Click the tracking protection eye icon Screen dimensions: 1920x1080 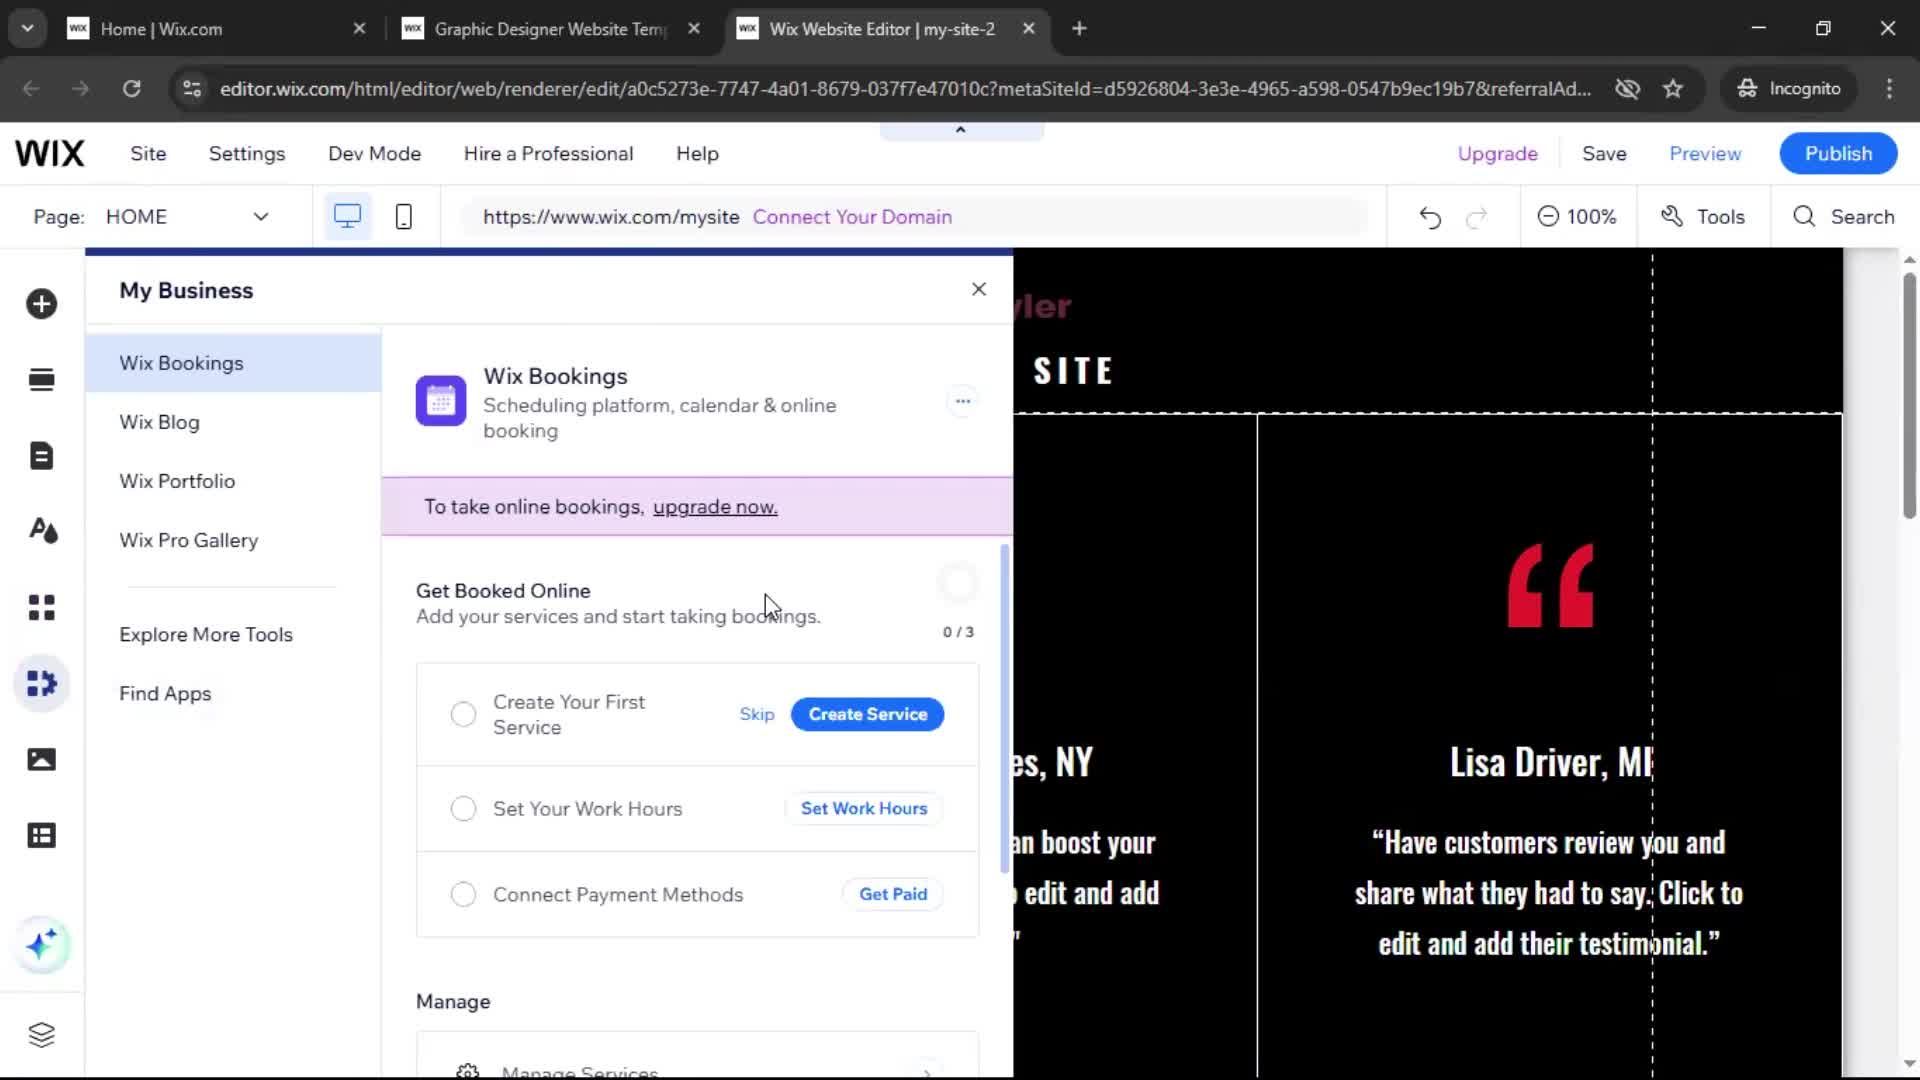pos(1627,88)
